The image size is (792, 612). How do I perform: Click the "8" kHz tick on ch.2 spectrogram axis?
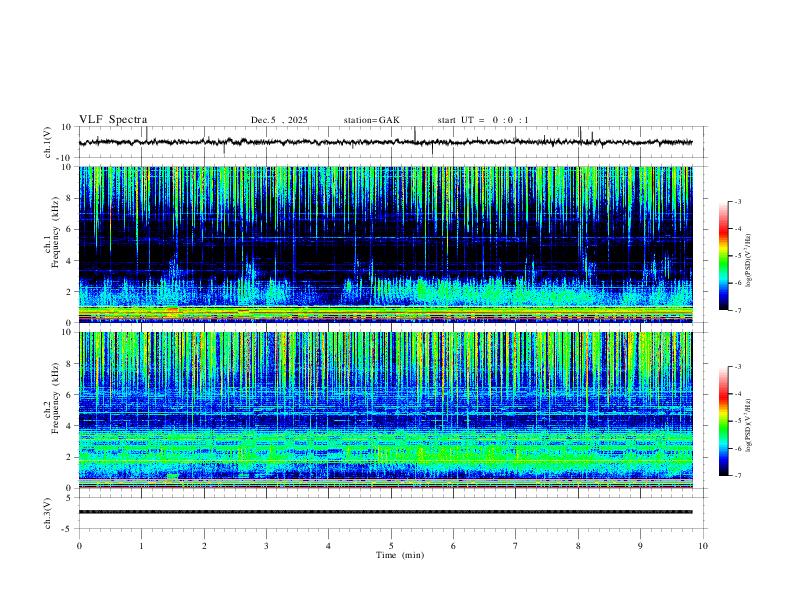(70, 364)
